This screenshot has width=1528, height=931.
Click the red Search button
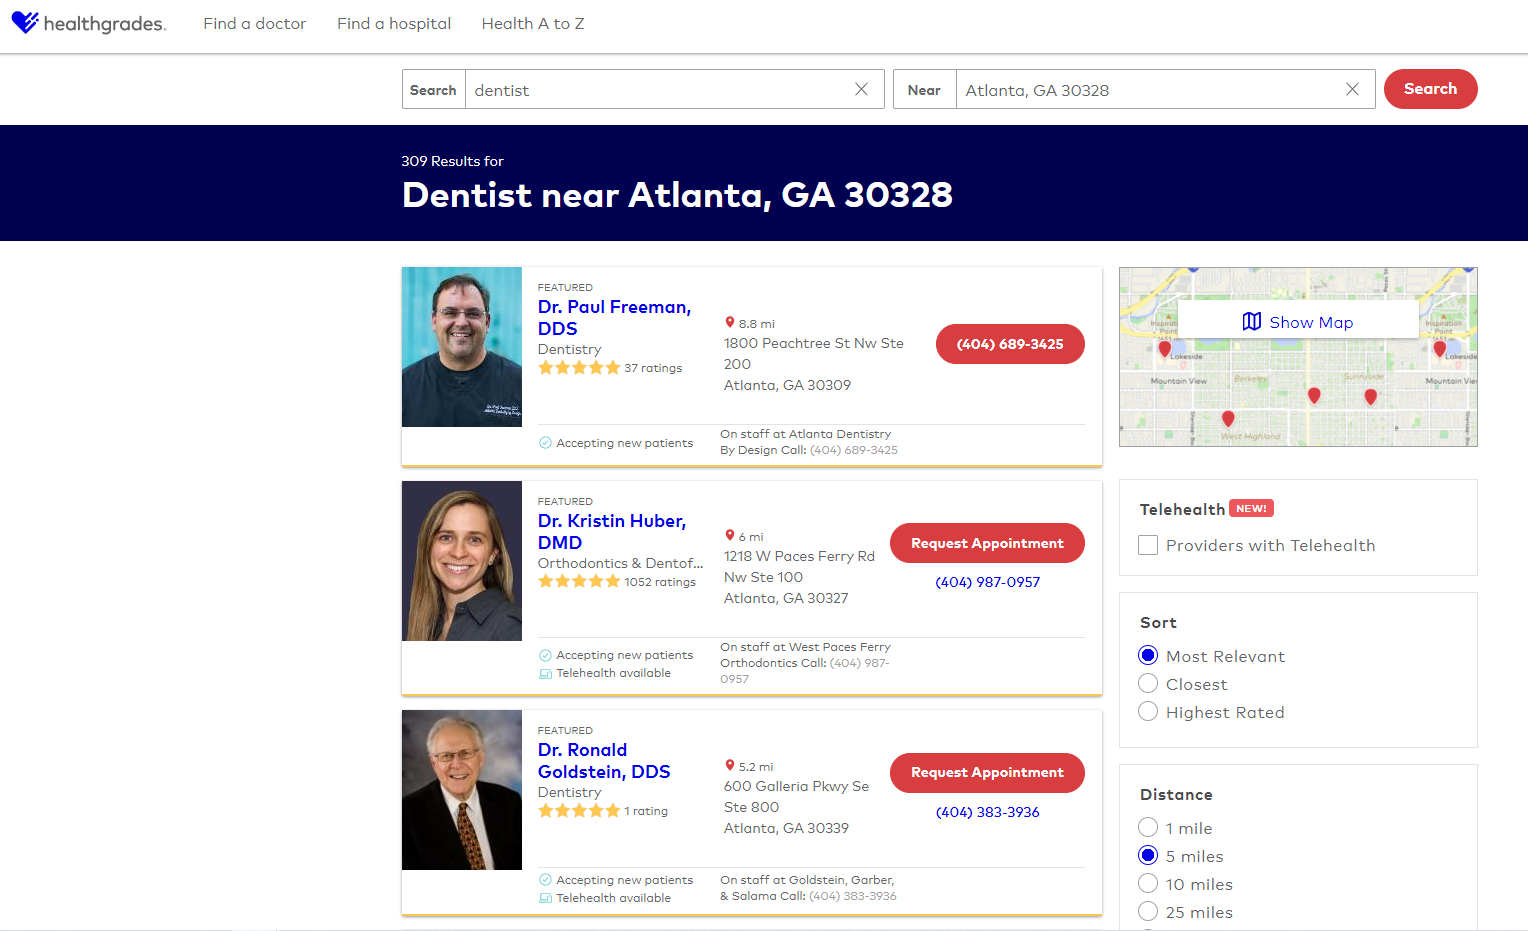click(1430, 89)
